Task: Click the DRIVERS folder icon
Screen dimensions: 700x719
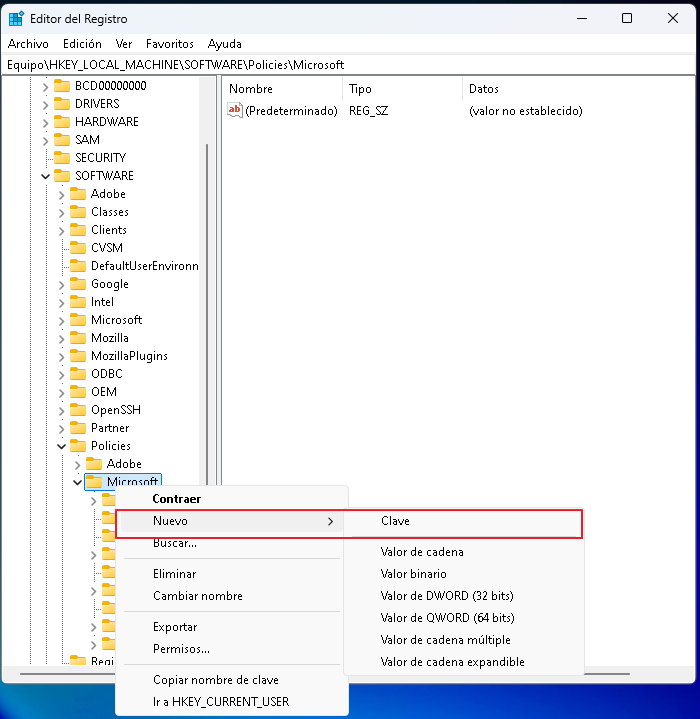Action: 62,104
